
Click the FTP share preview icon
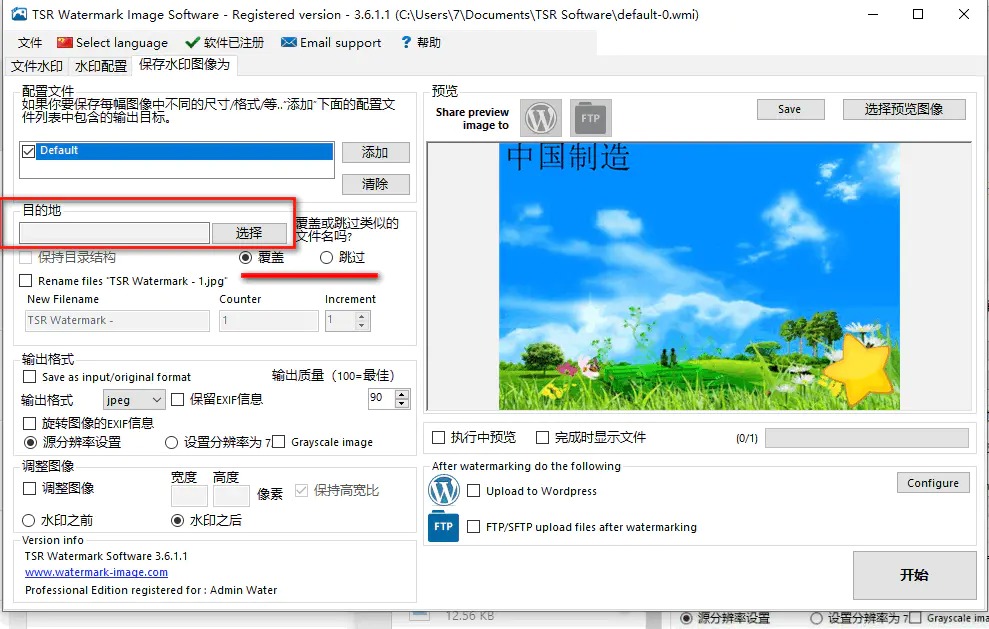click(590, 118)
